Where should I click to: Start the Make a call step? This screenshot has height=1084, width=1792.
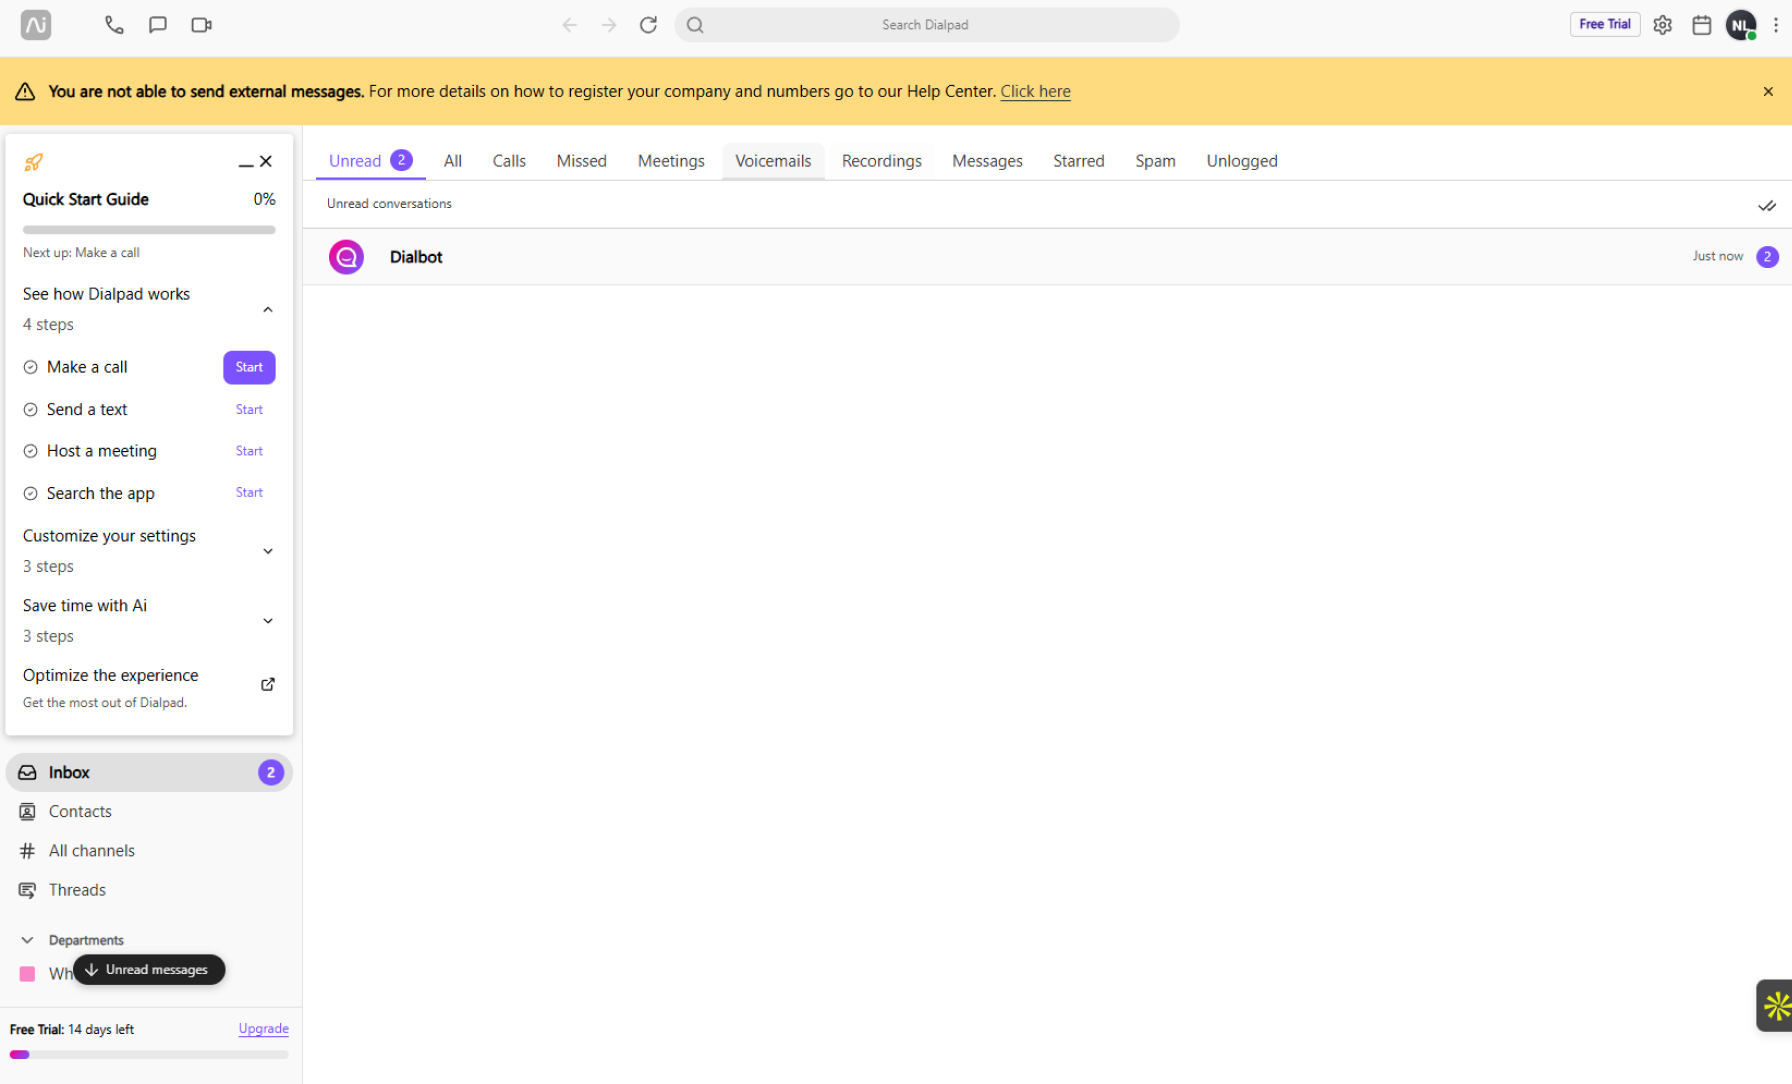pos(249,367)
